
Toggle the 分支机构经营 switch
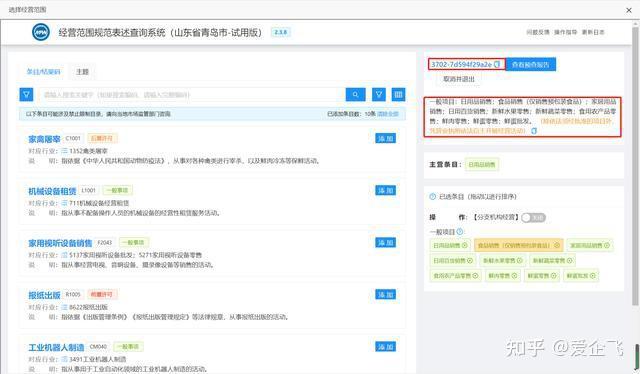[x=533, y=217]
